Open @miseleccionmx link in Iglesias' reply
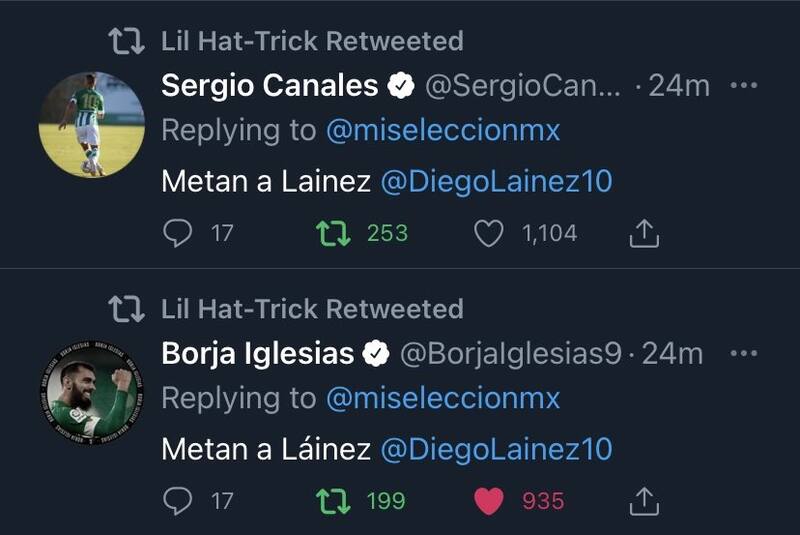Screen dimensions: 800x535 [x=443, y=397]
